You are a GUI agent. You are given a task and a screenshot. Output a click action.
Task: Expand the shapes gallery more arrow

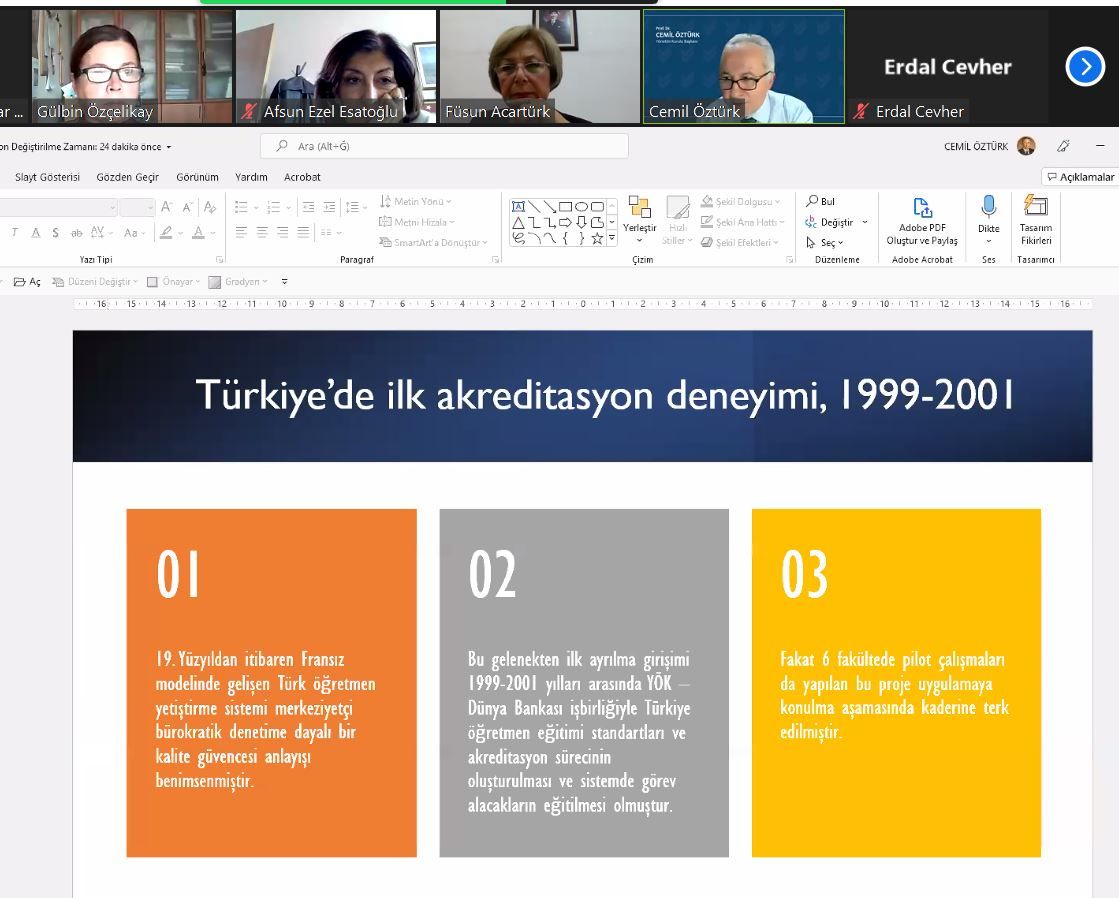click(x=612, y=239)
